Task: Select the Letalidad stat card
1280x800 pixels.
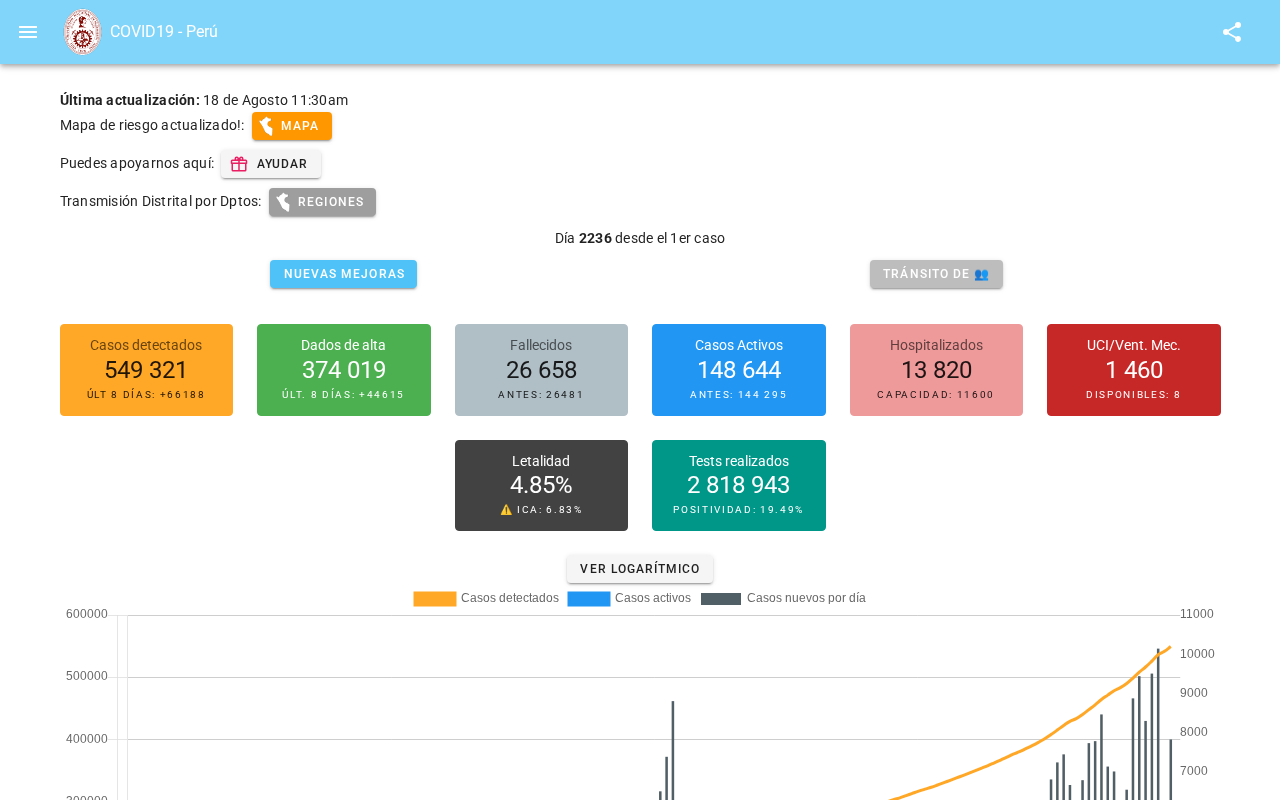Action: point(541,485)
